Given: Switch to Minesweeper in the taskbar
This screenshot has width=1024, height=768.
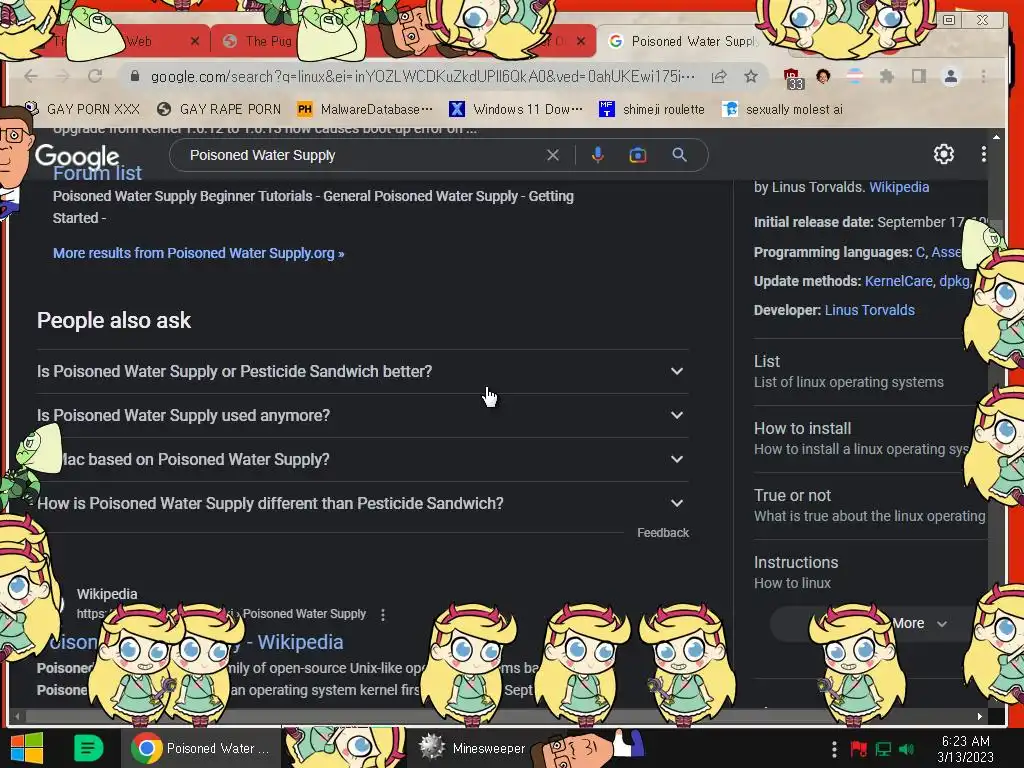Looking at the screenshot, I should tap(473, 748).
